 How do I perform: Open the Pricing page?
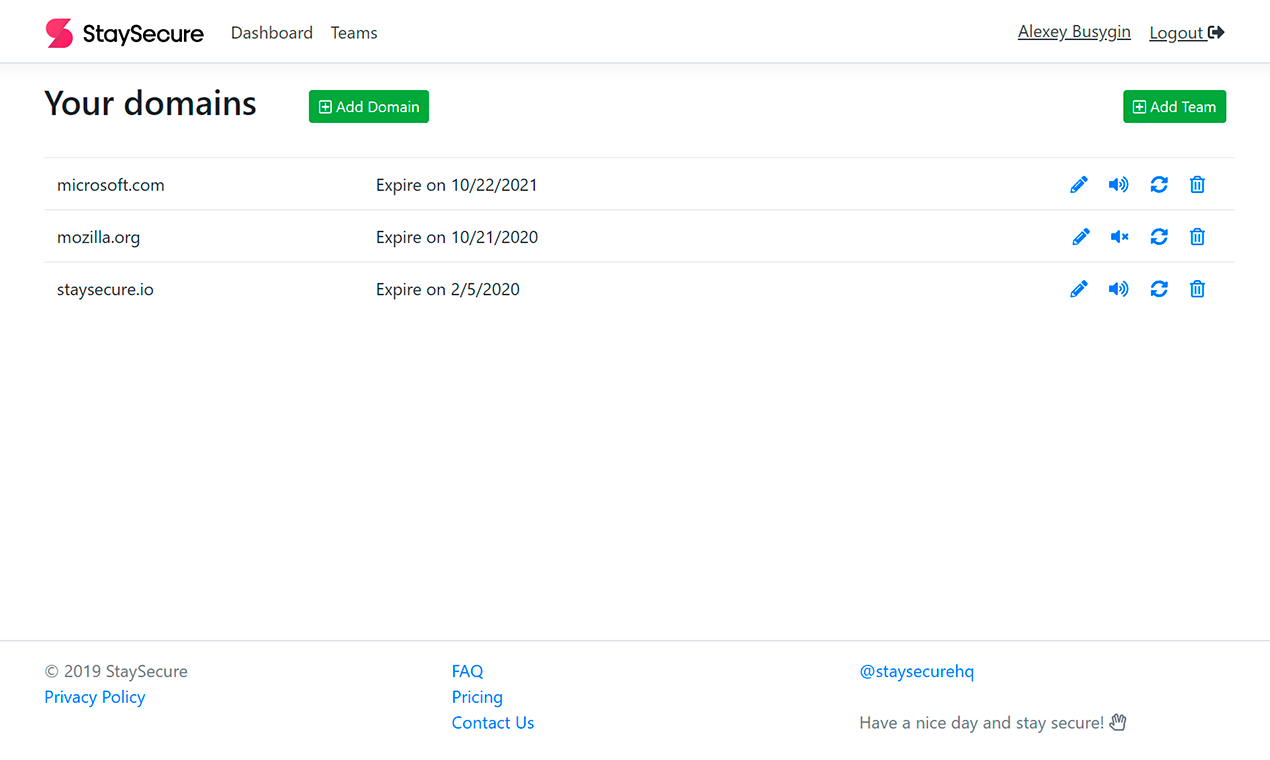[x=477, y=697]
